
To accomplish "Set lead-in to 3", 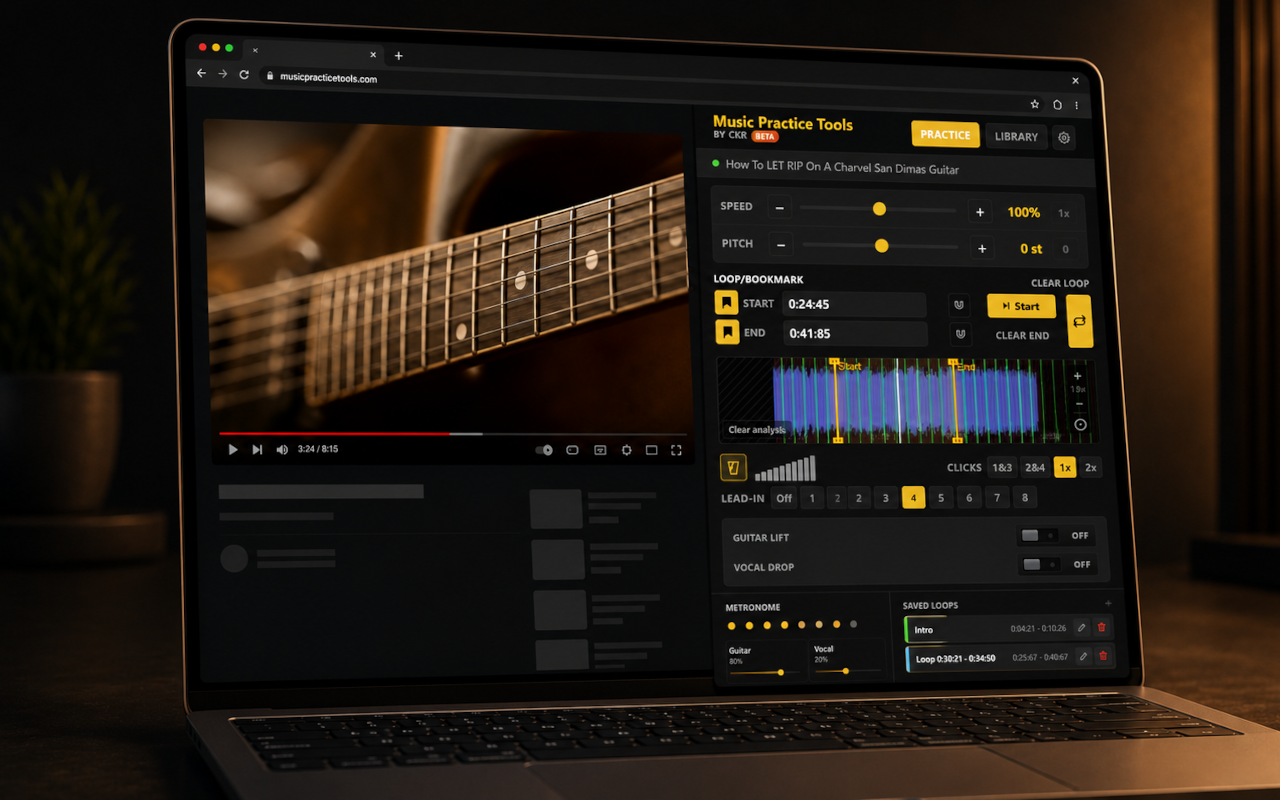I will [x=885, y=498].
